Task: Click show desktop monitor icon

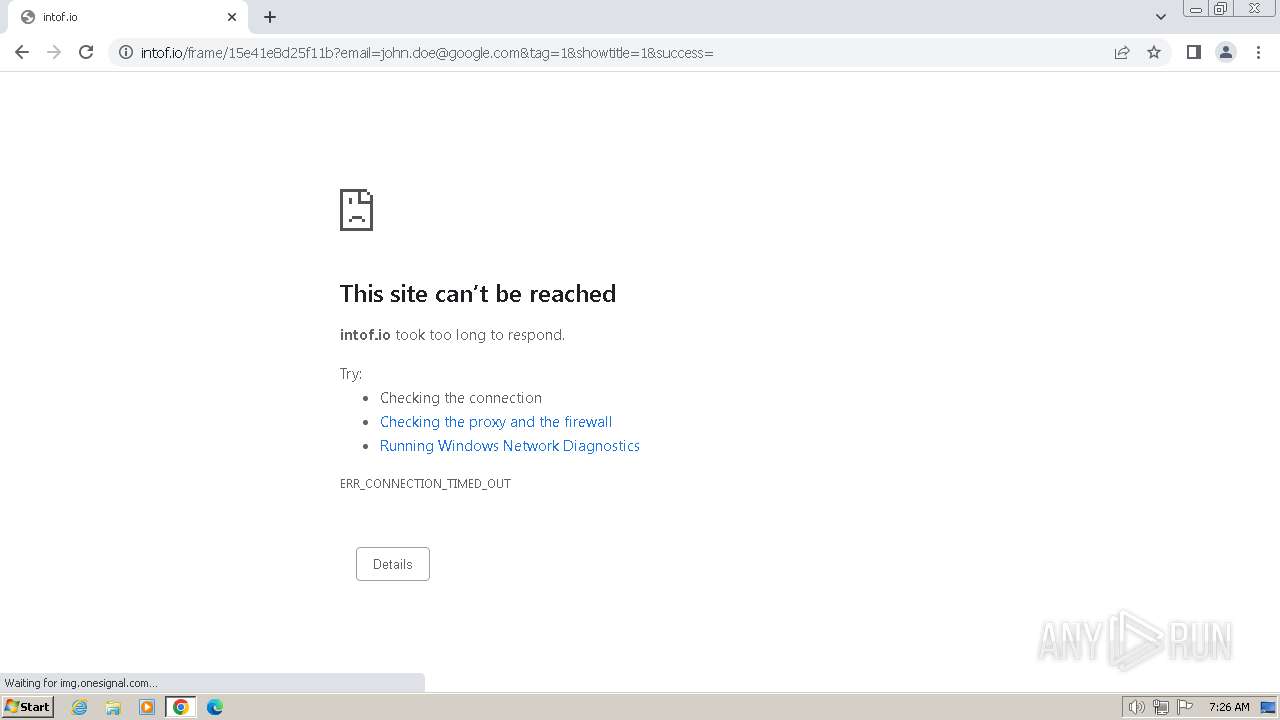Action: (x=1268, y=707)
